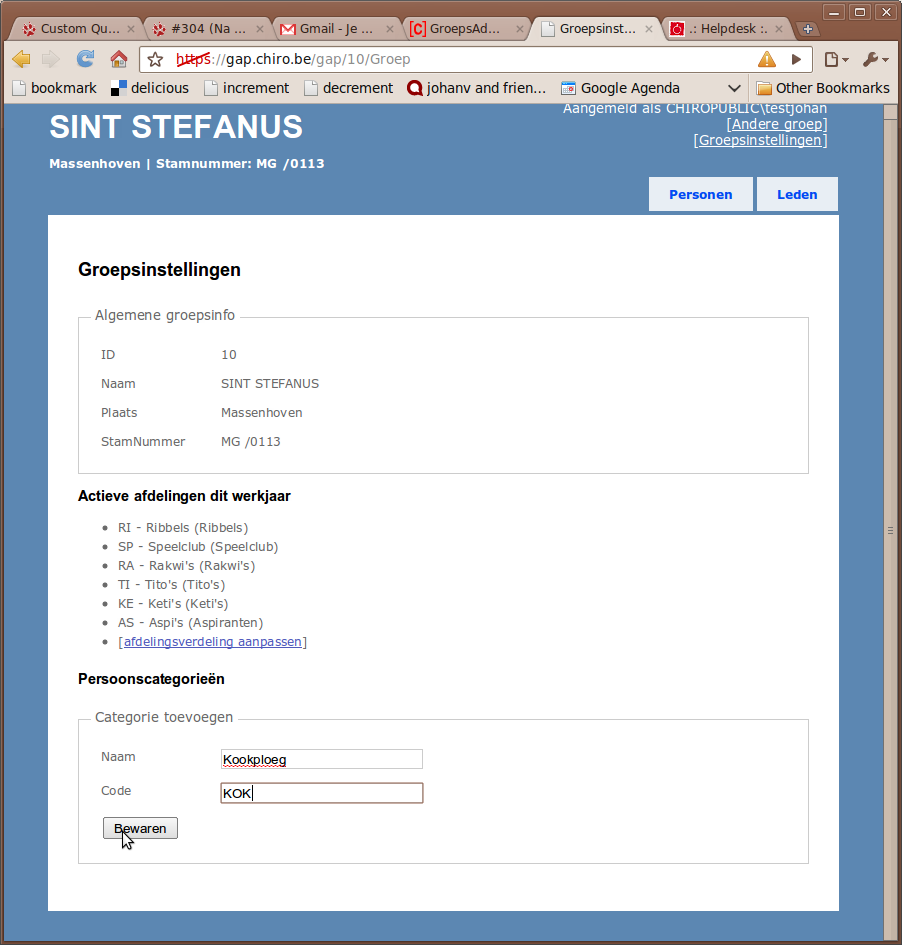The width and height of the screenshot is (902, 945).
Task: Close the Gmail tab
Action: tap(390, 29)
